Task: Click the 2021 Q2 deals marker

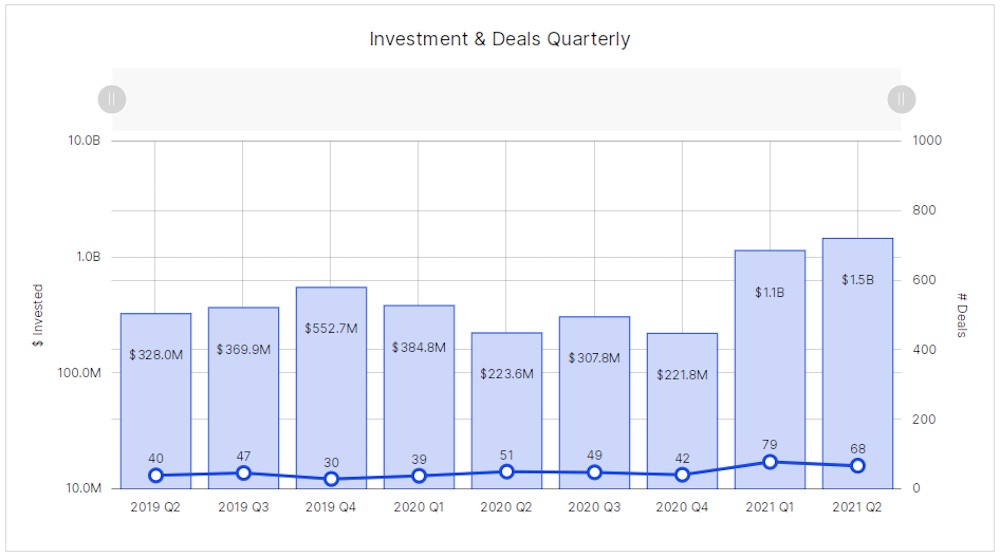Action: 858,466
